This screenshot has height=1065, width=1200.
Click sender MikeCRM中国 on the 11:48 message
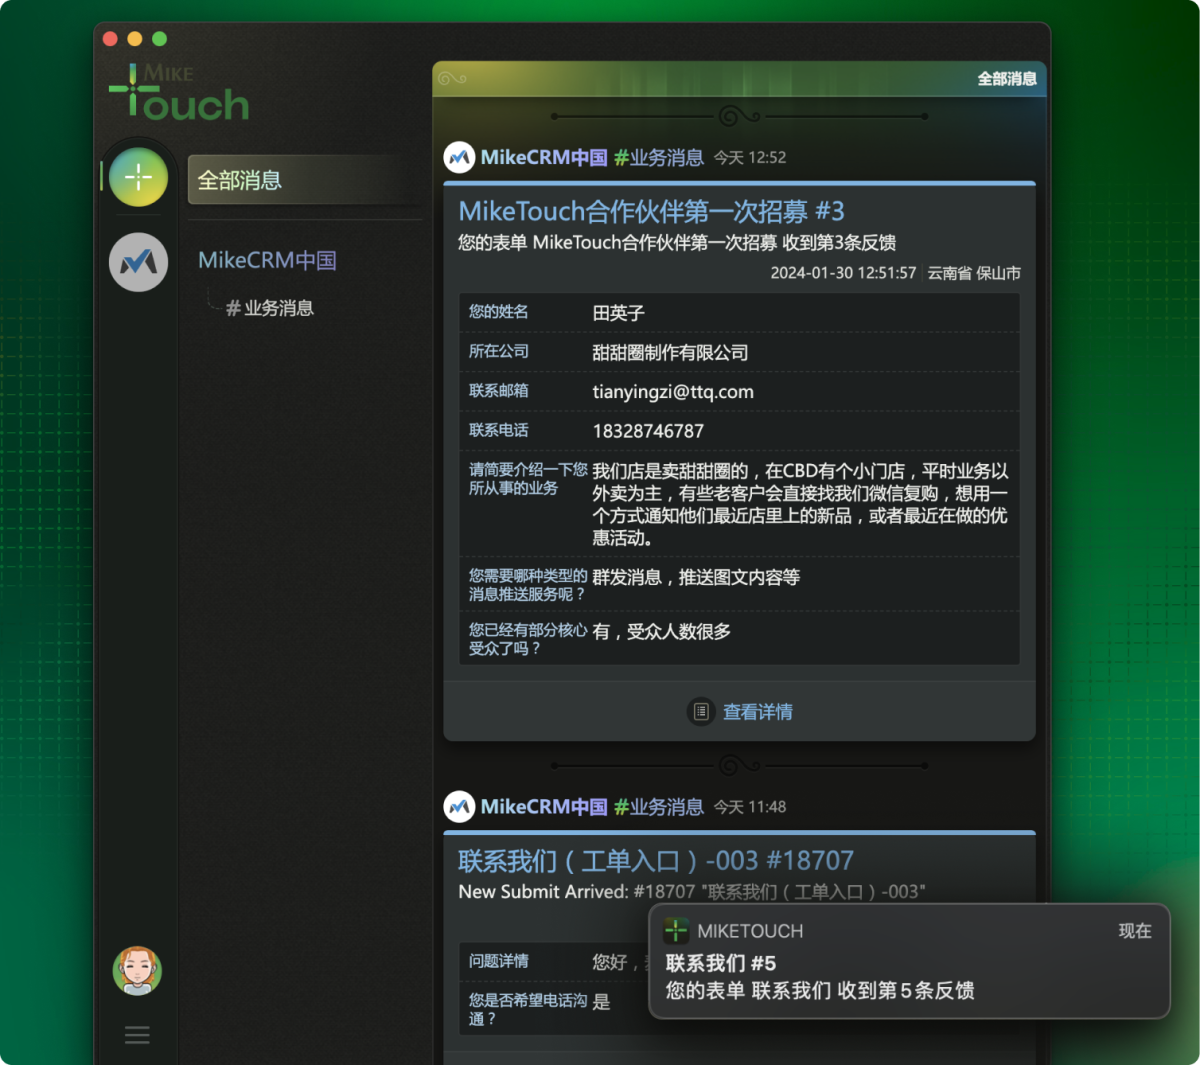pyautogui.click(x=544, y=806)
